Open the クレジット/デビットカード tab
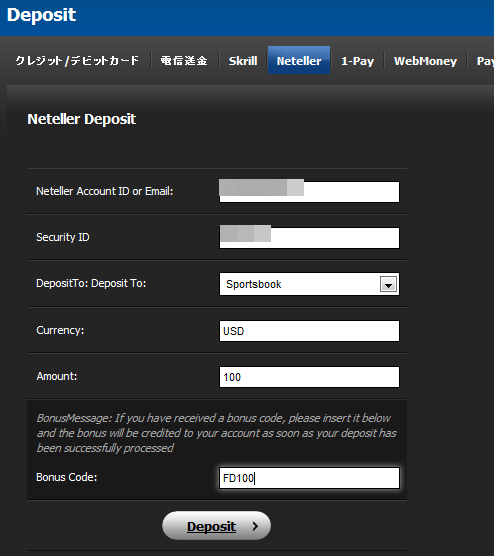Viewport: 494px width, 556px height. pyautogui.click(x=77, y=61)
